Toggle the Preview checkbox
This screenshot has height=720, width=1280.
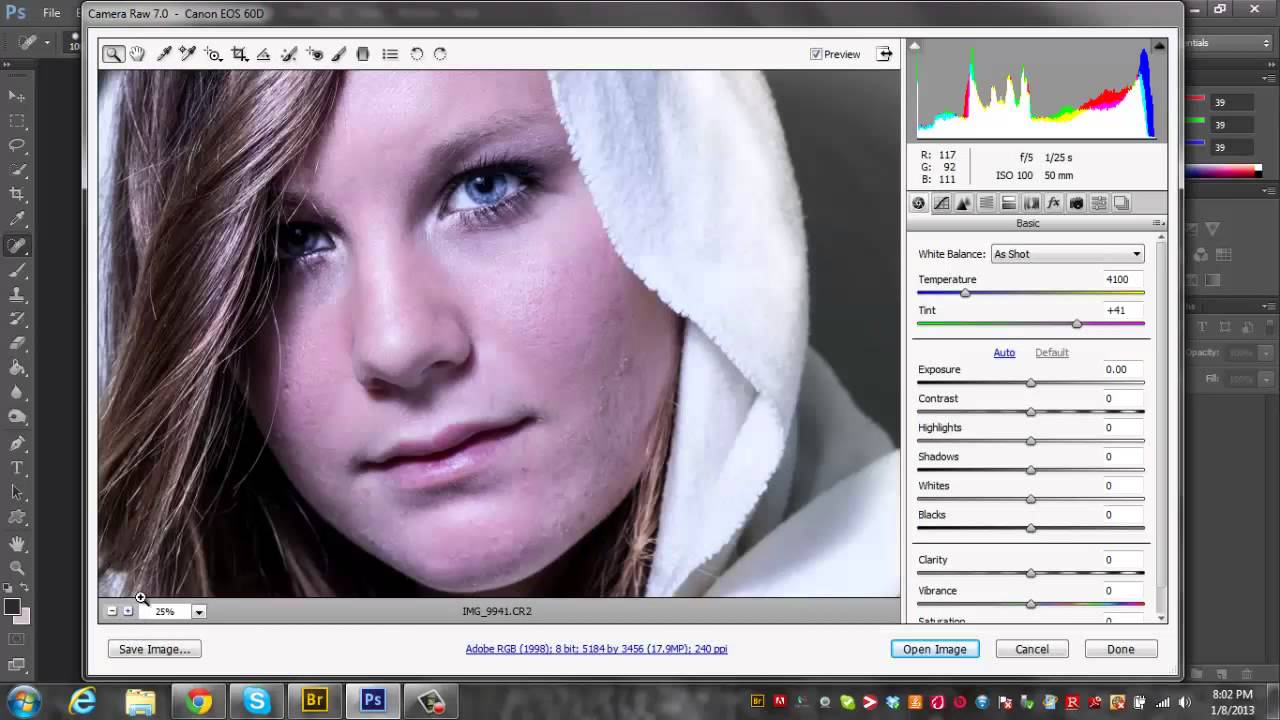[816, 54]
